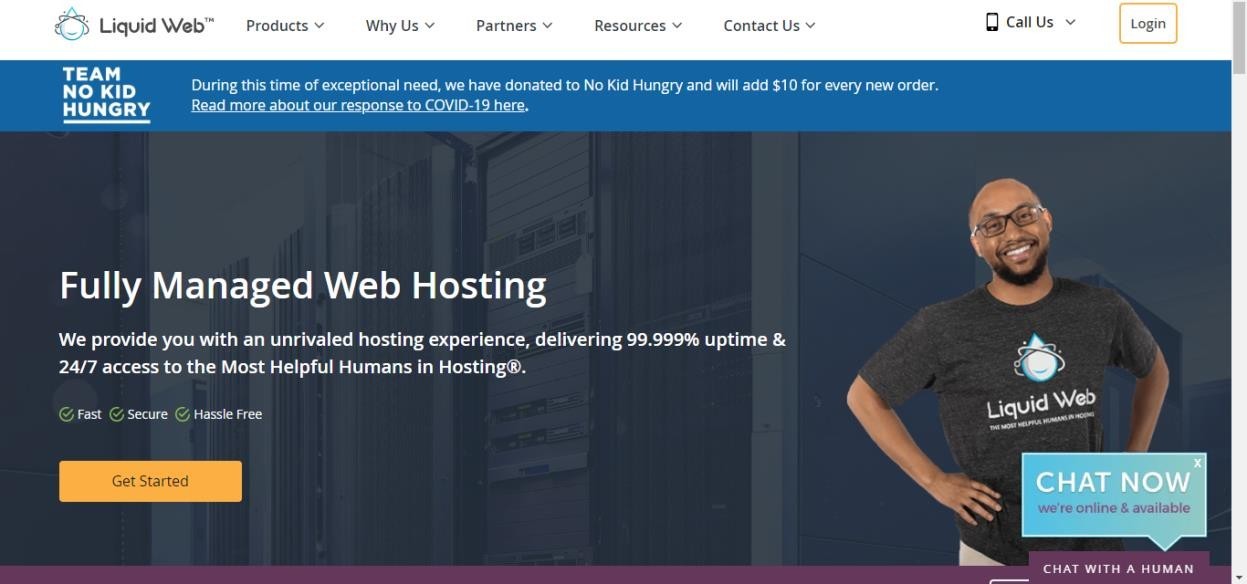This screenshot has width=1247, height=584.
Task: Close the Chat Now popup
Action: [x=1197, y=463]
